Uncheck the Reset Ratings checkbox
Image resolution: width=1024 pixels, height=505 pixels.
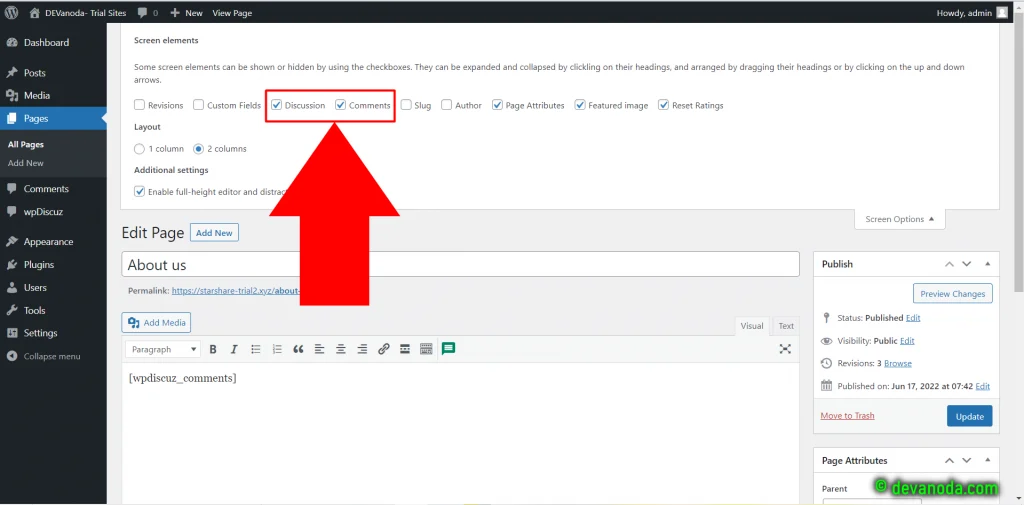664,105
